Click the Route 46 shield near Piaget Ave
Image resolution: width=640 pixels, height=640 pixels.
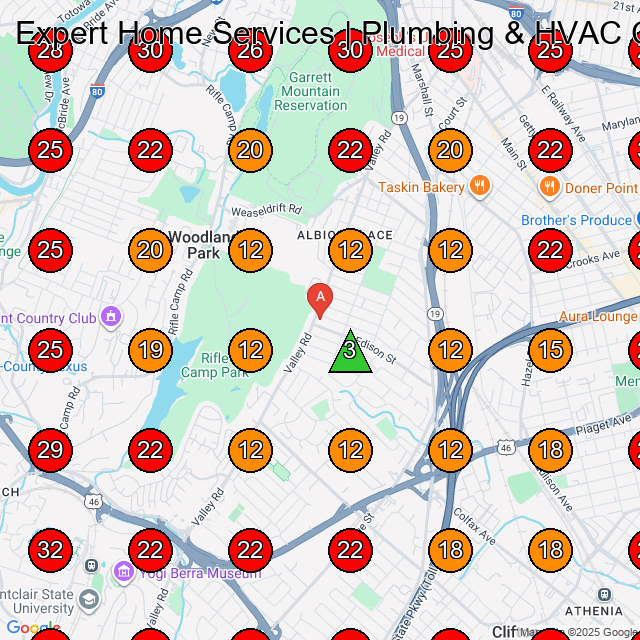[x=506, y=448]
